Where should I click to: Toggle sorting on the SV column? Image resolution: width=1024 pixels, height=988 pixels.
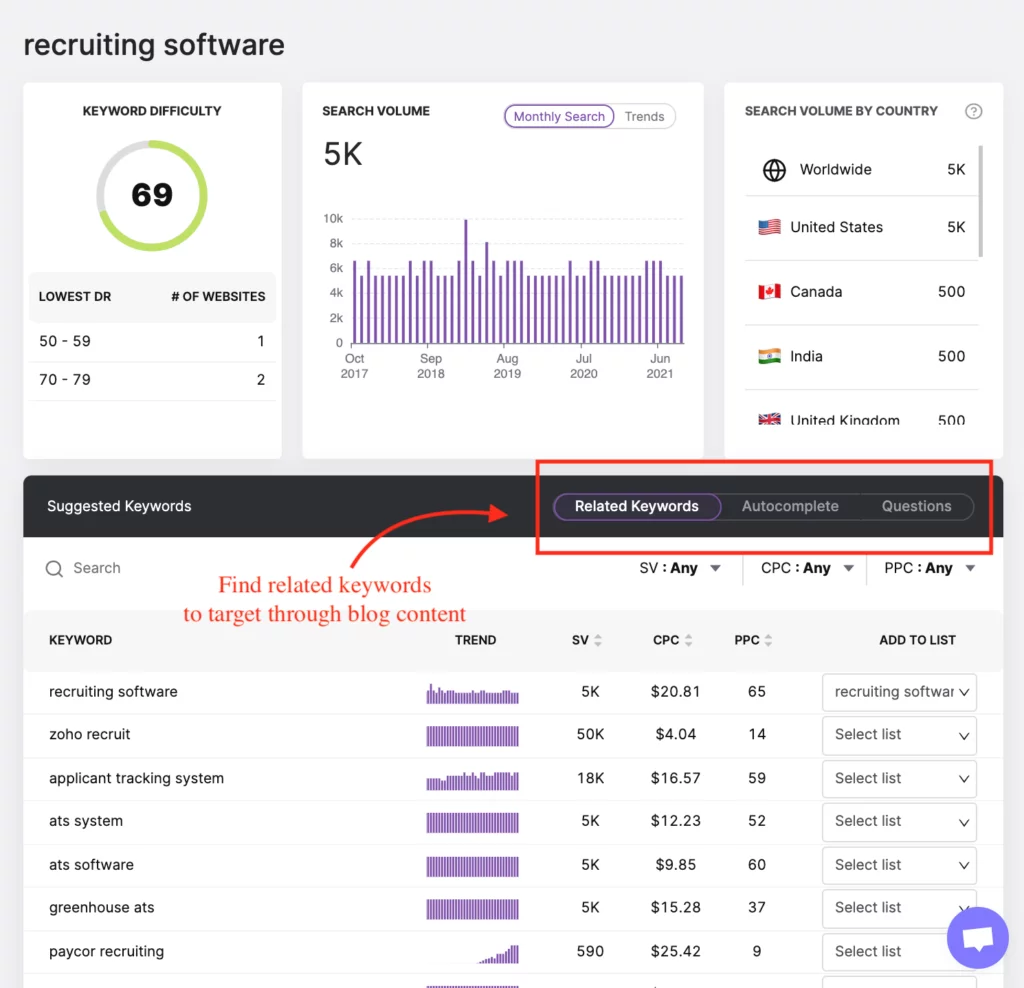click(600, 640)
